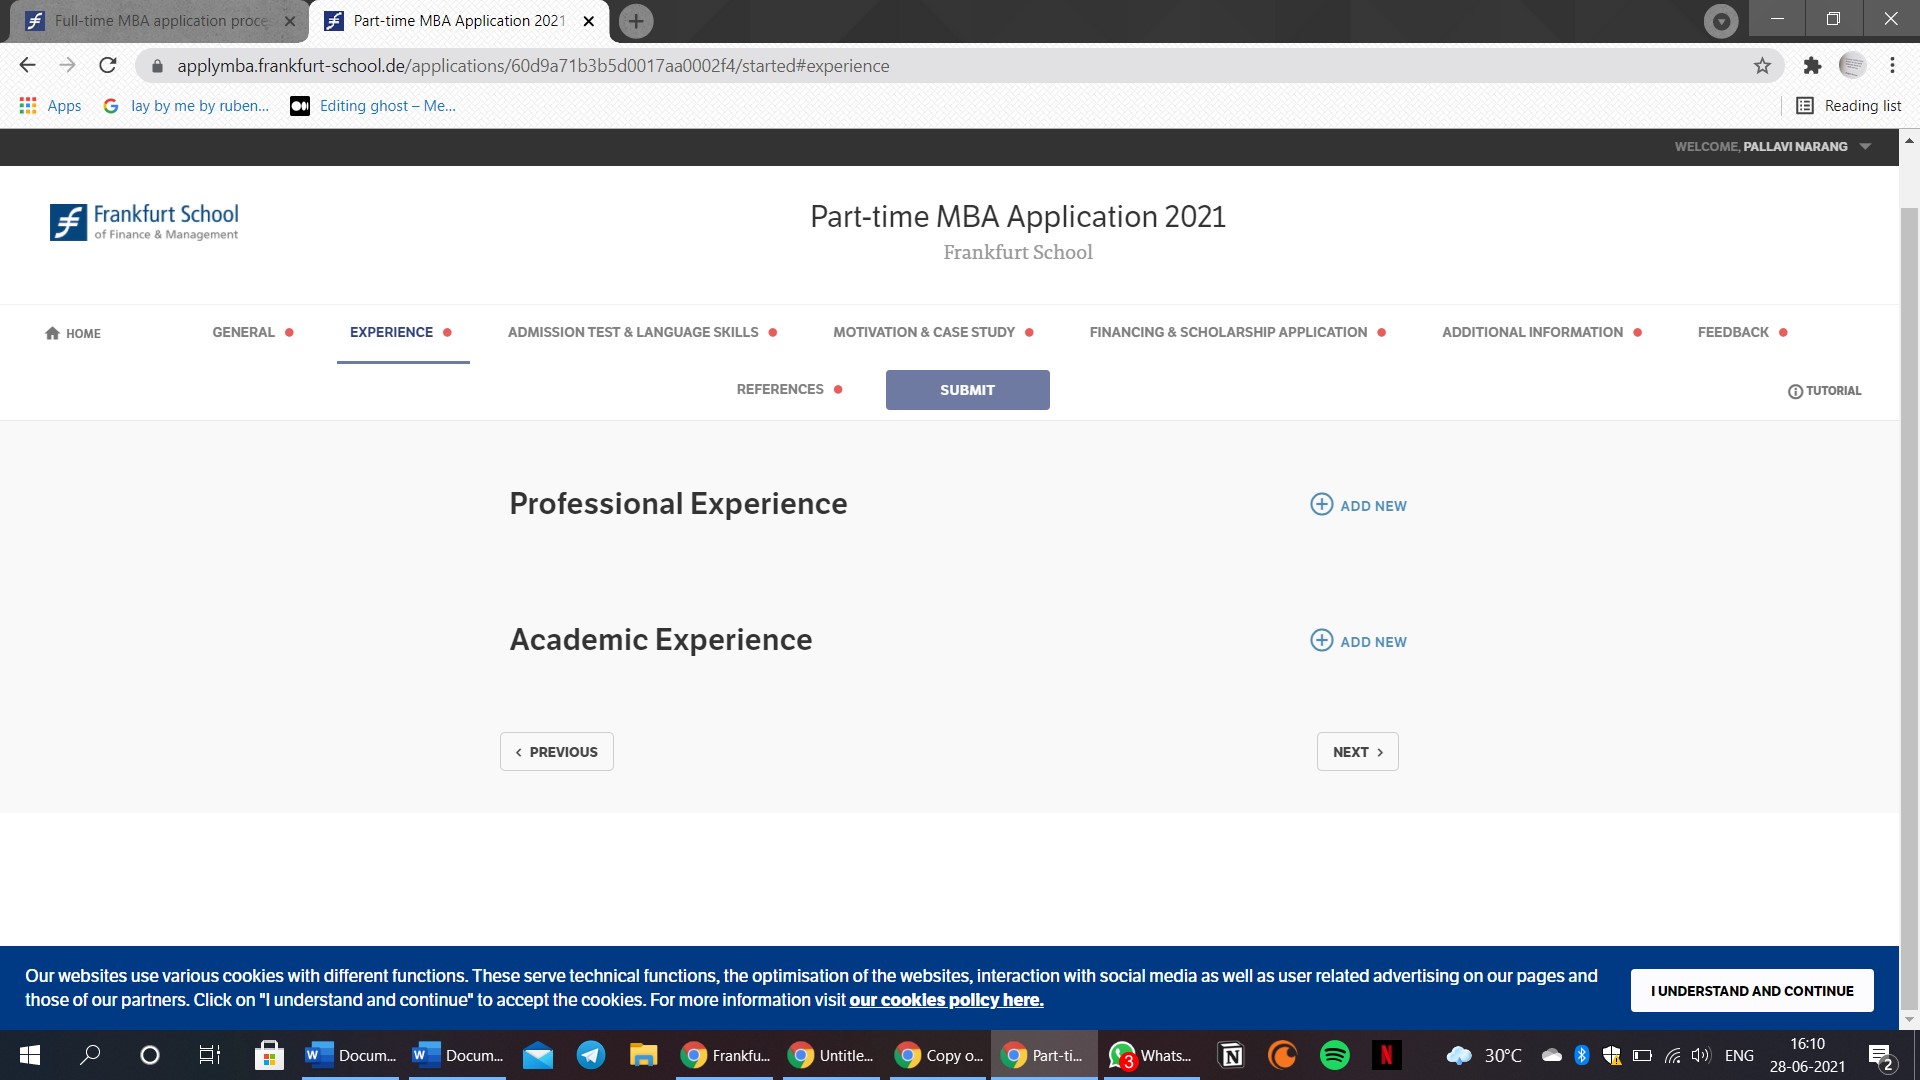Image resolution: width=1920 pixels, height=1080 pixels.
Task: Bookmark the page using the star icon
Action: click(x=1761, y=65)
